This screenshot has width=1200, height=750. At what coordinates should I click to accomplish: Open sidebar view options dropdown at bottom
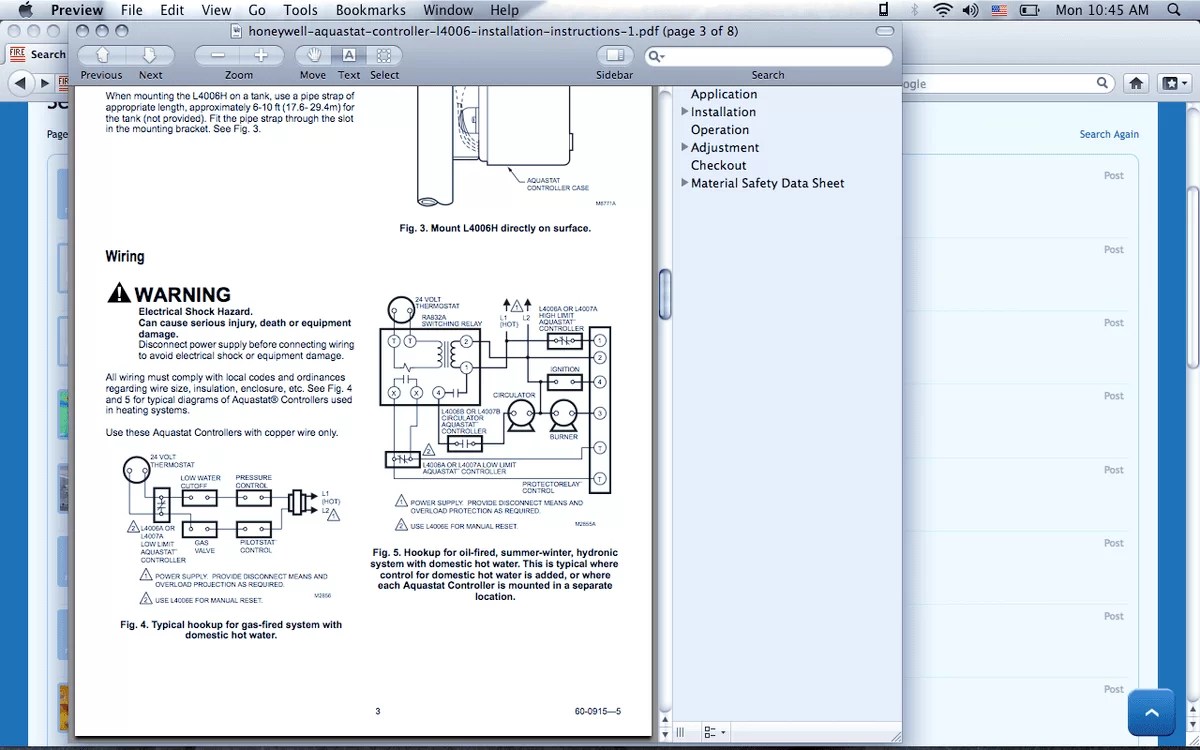(x=714, y=733)
